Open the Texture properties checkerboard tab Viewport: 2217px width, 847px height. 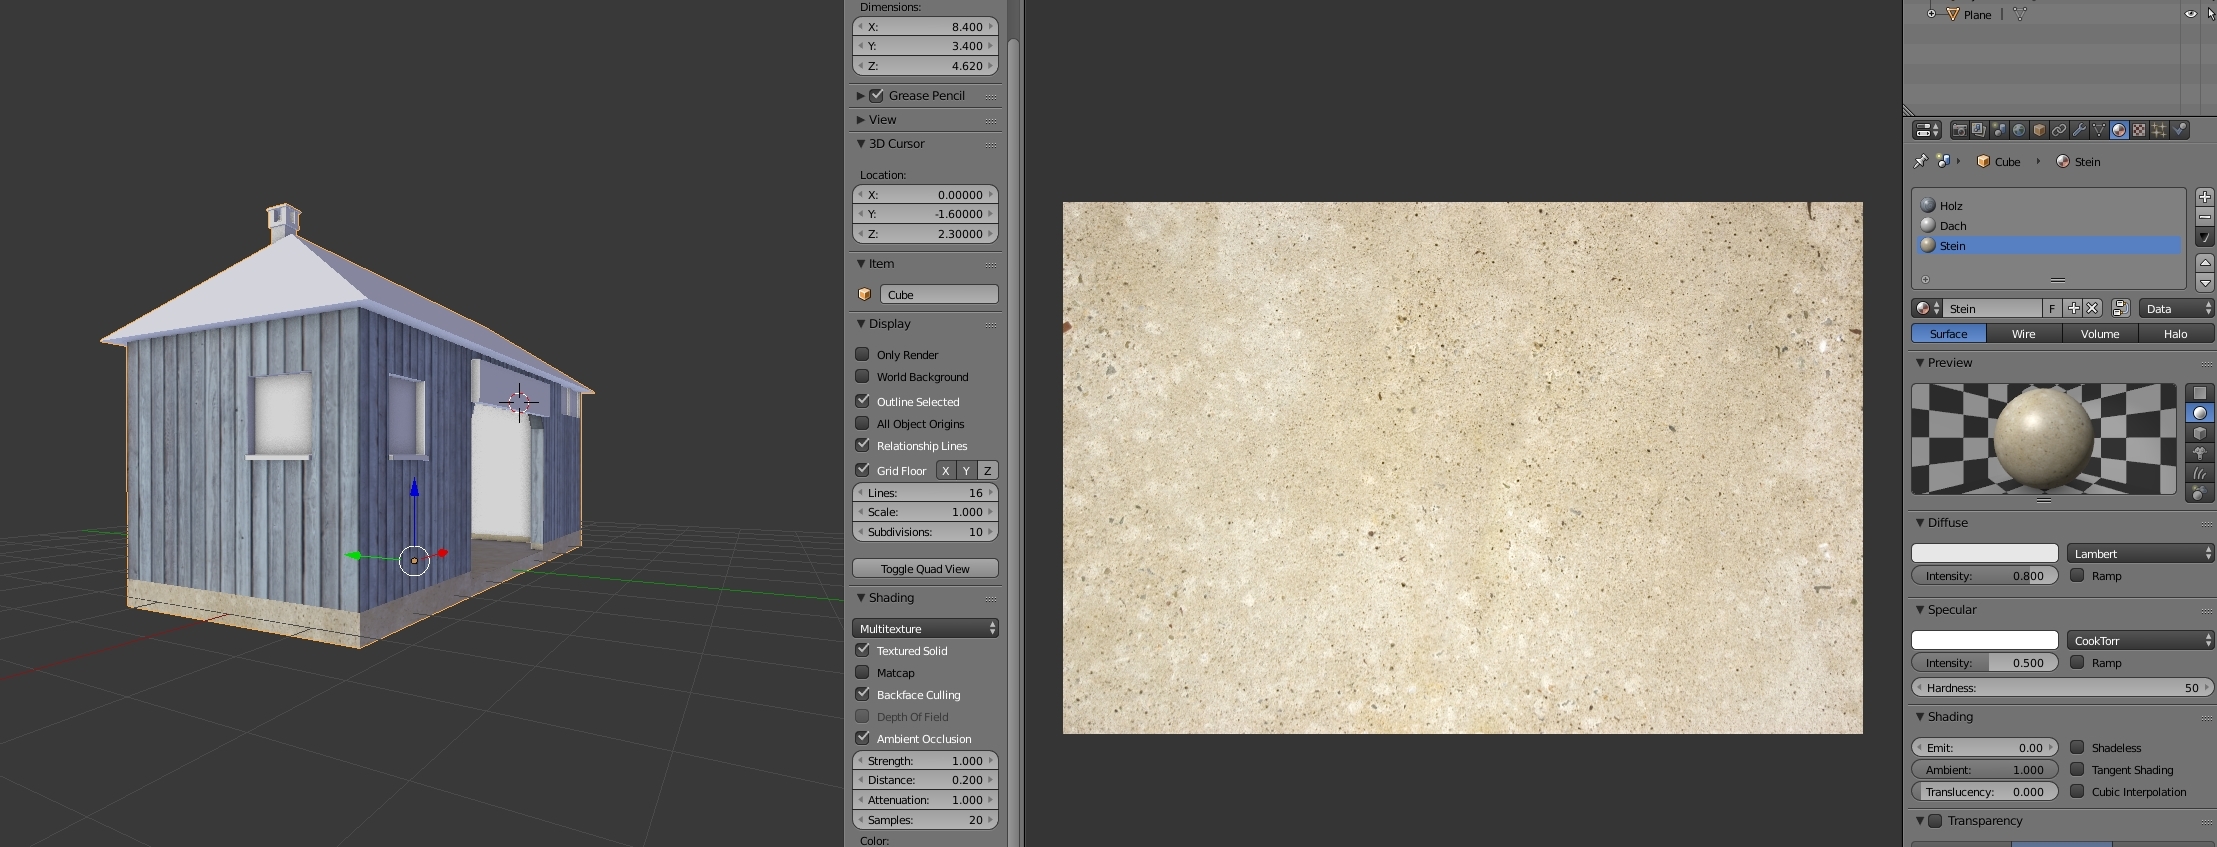click(x=2139, y=130)
